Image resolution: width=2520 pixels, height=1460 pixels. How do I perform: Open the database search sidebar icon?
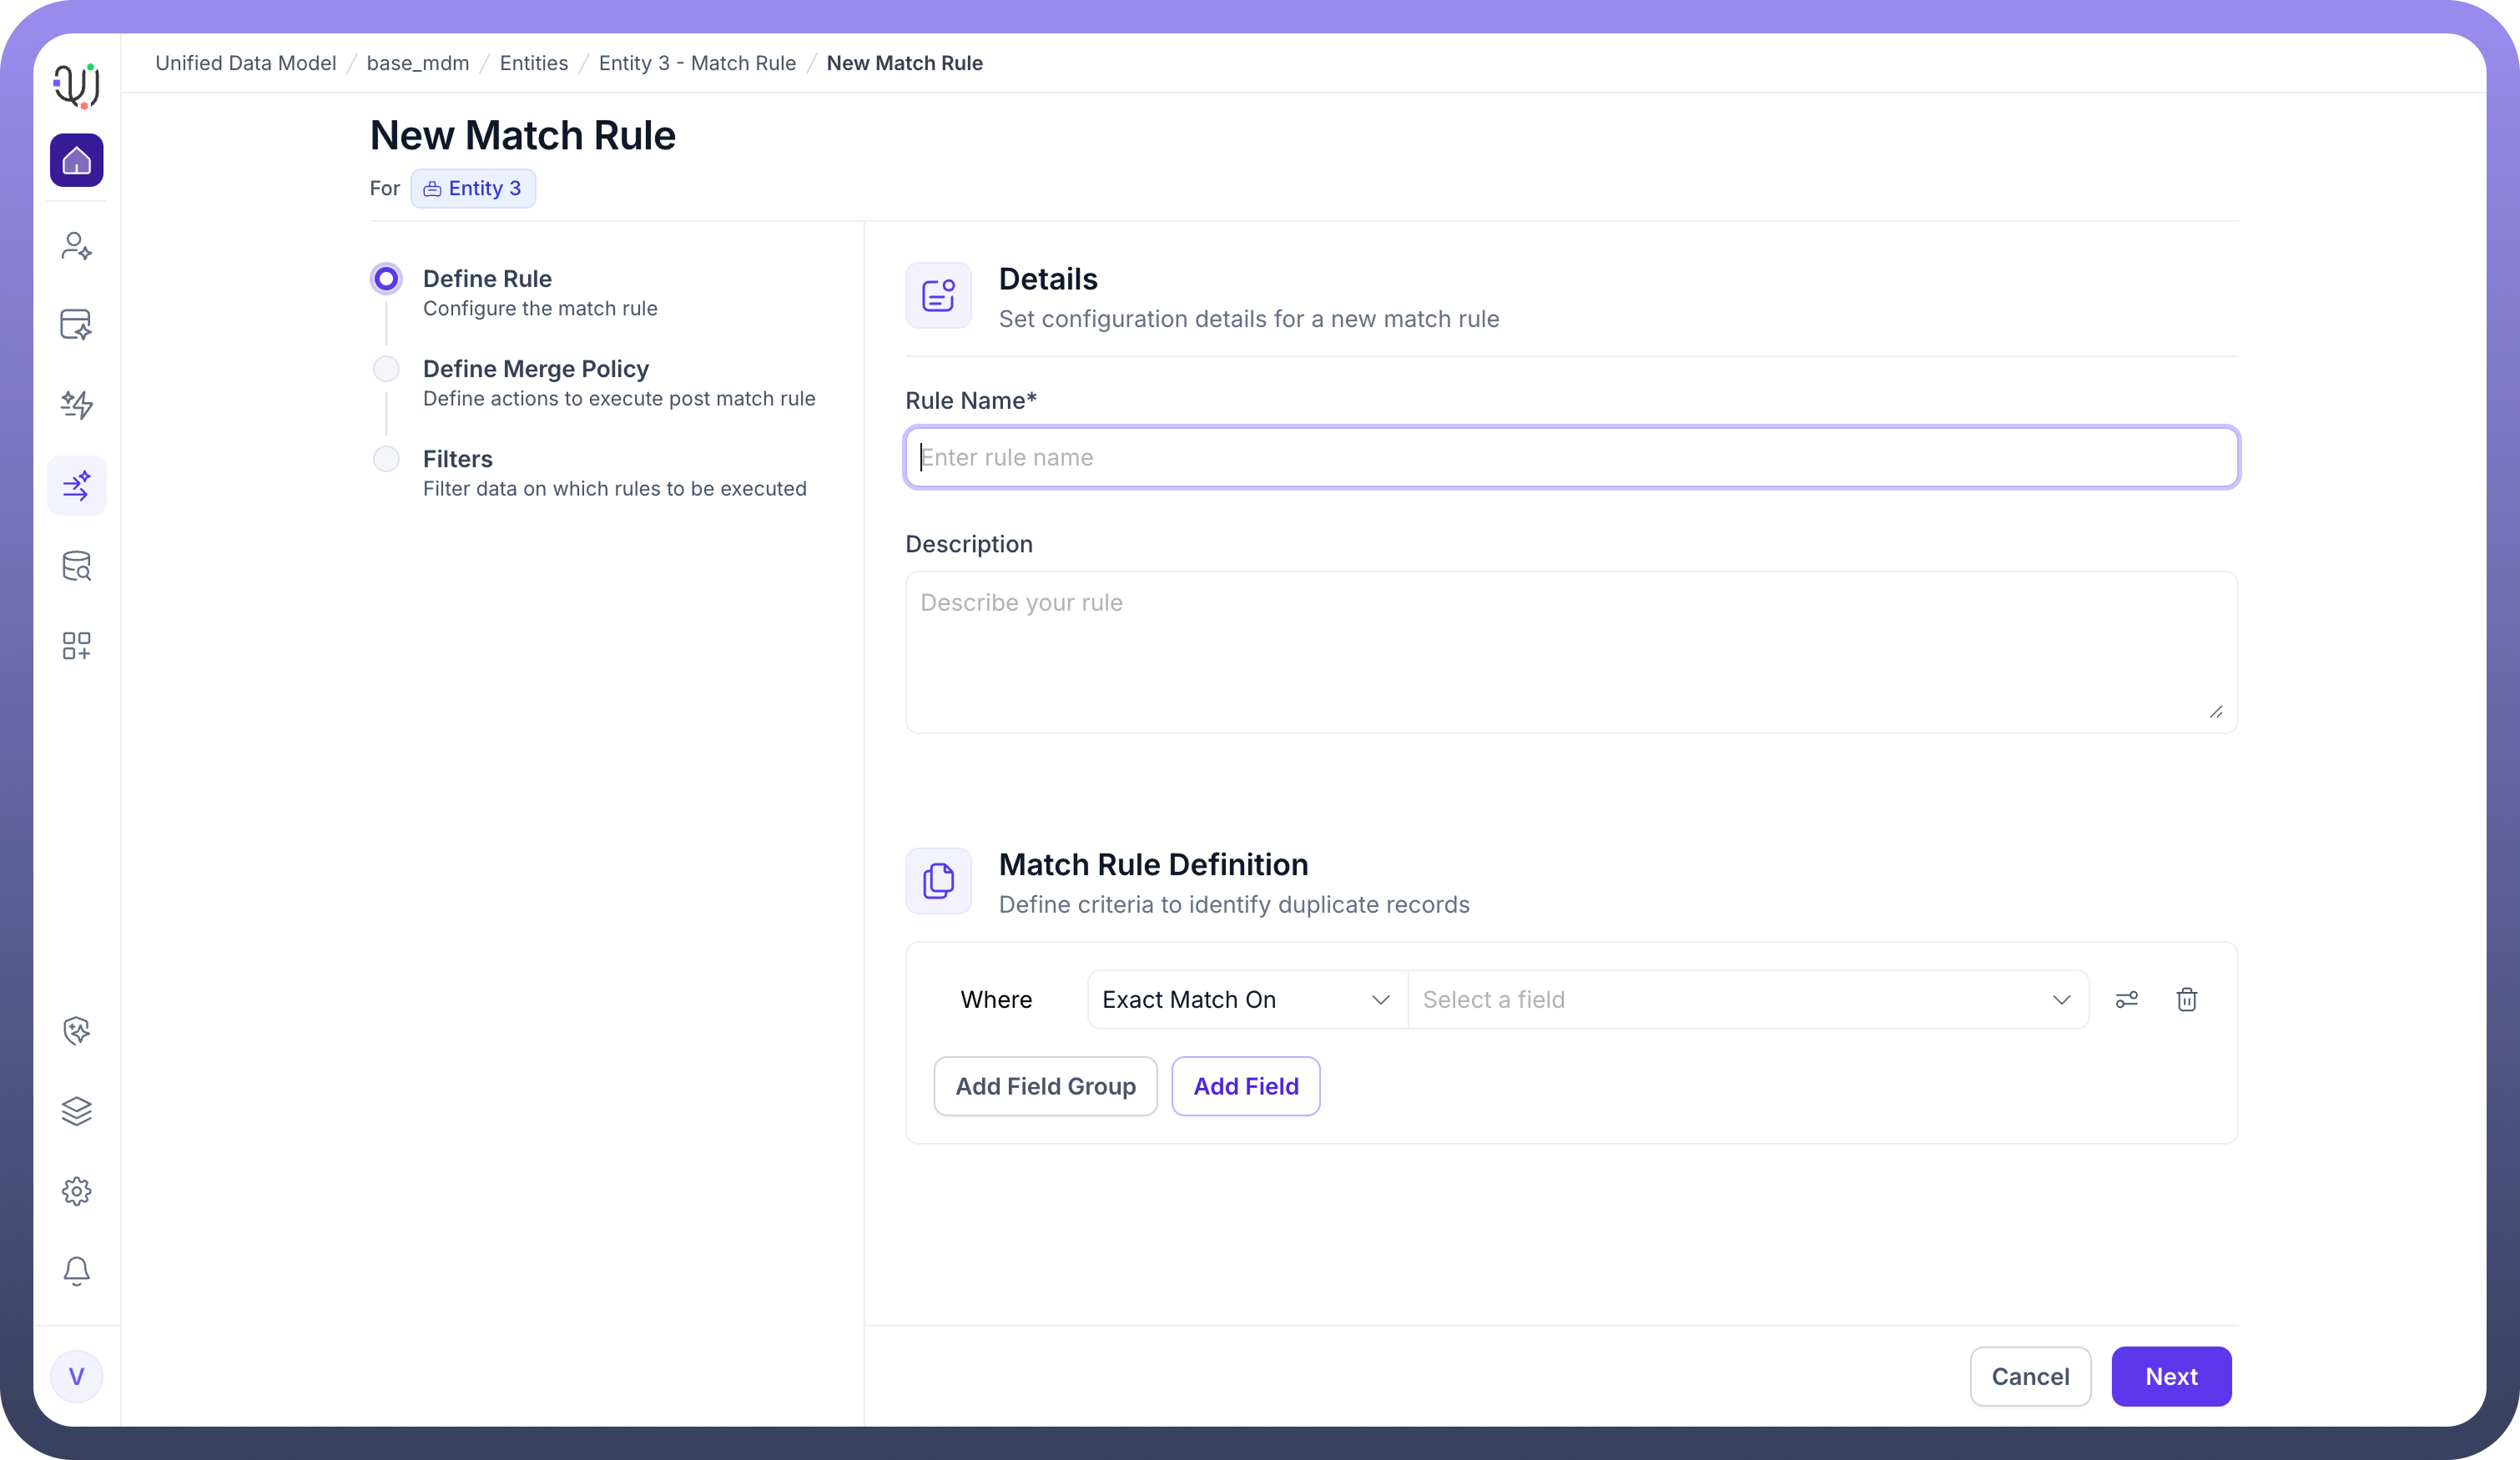76,566
